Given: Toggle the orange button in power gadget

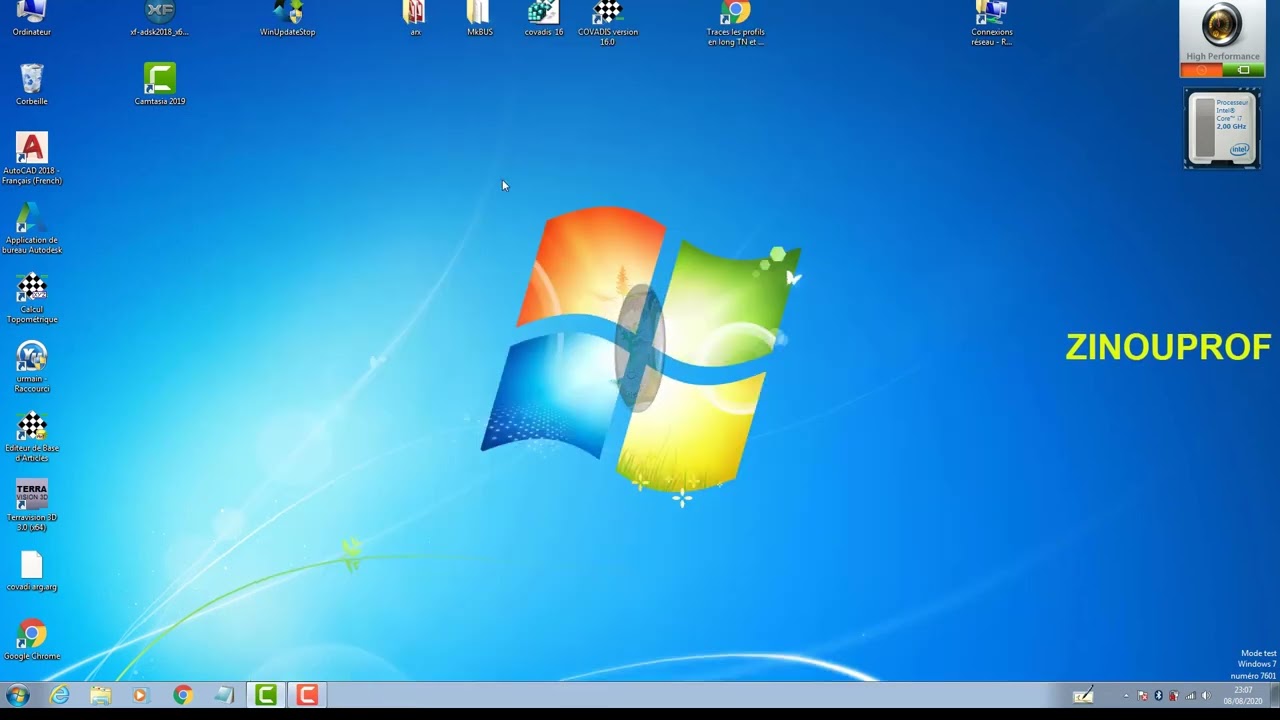Looking at the screenshot, I should (1202, 70).
